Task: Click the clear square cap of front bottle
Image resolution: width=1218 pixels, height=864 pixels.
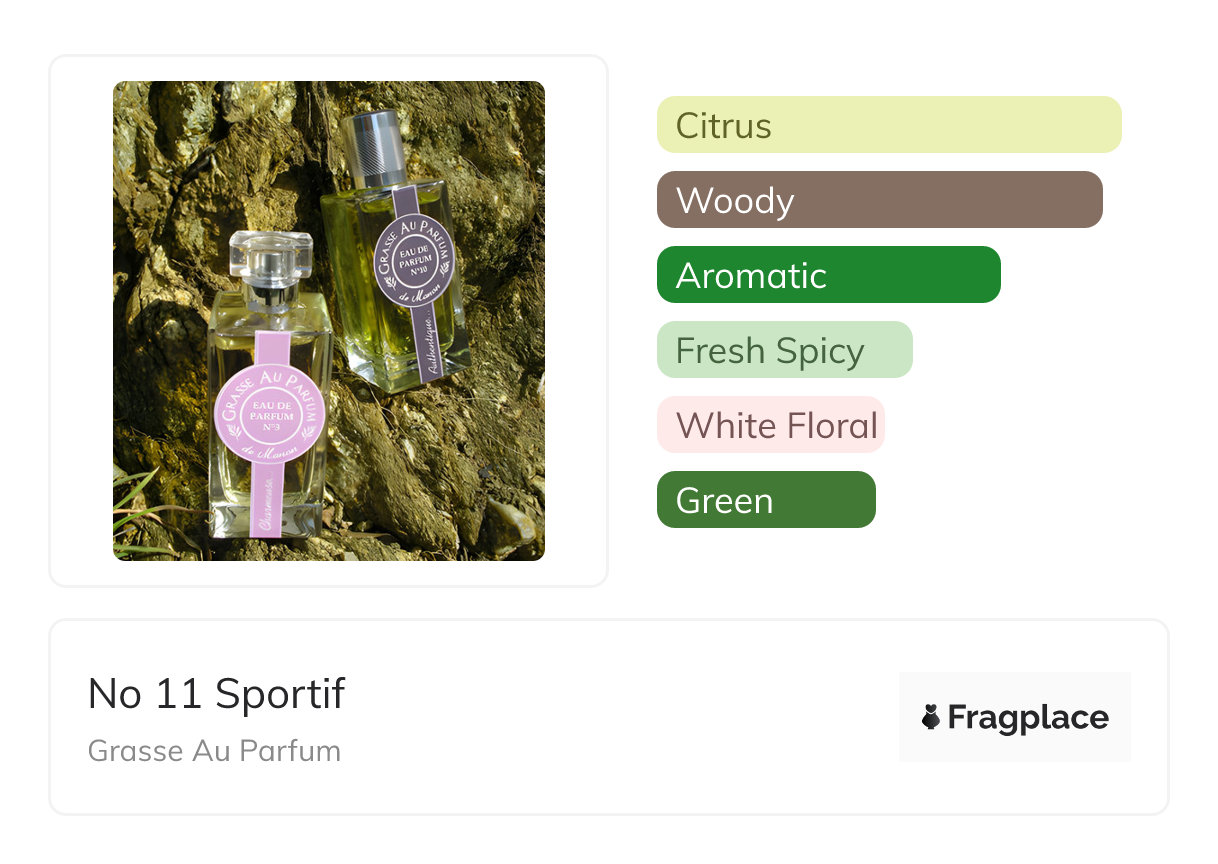Action: tap(268, 255)
